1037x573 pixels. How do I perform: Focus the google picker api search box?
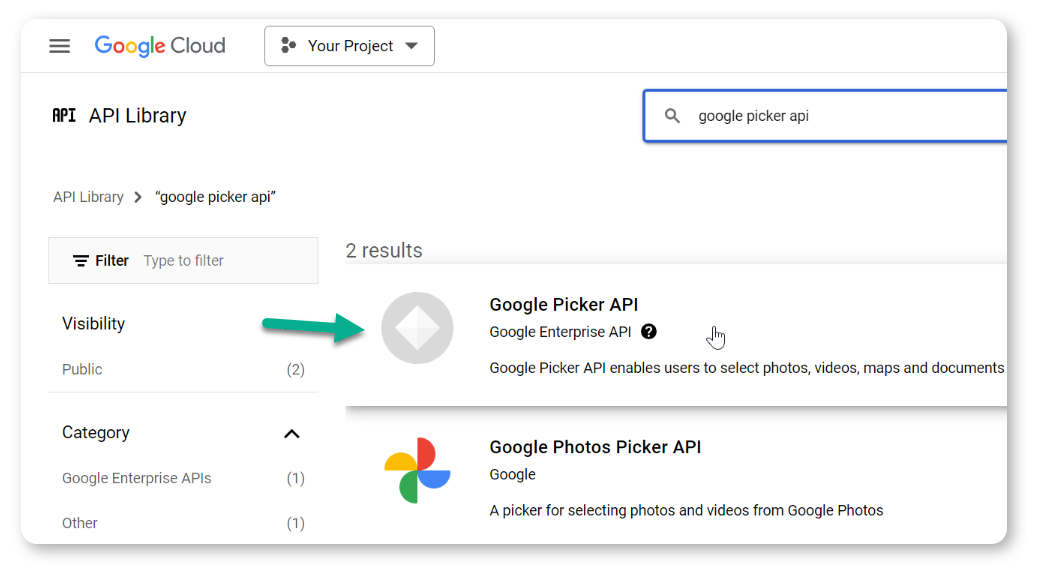[825, 116]
